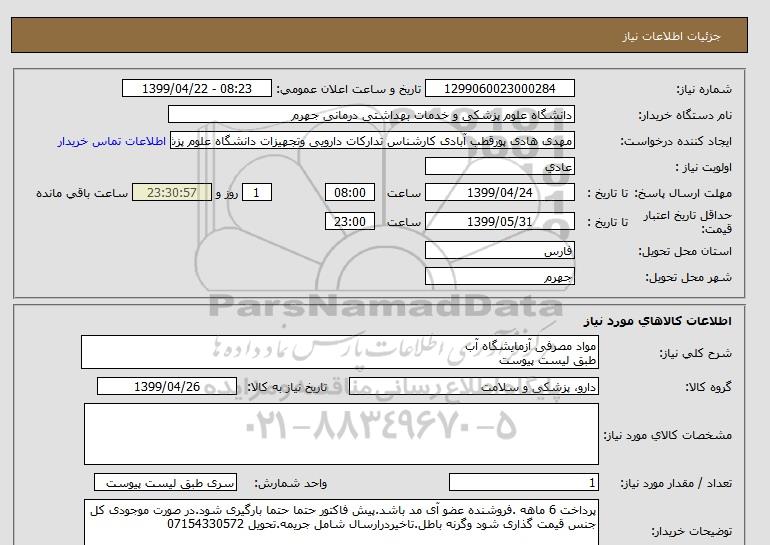Select the public announcement date field 1399/04/22 - 08:23
The width and height of the screenshot is (770, 545).
(196, 88)
